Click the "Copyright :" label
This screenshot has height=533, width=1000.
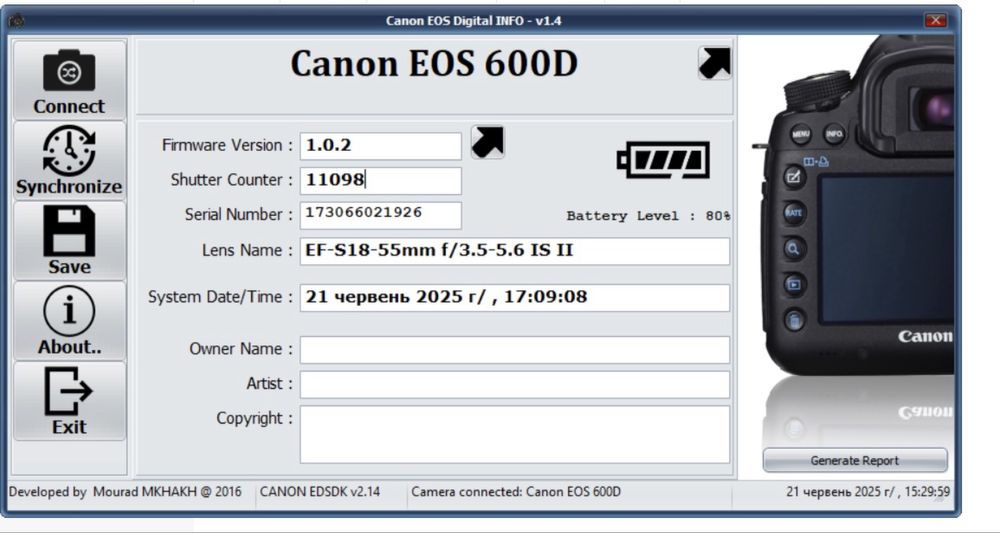(x=254, y=418)
